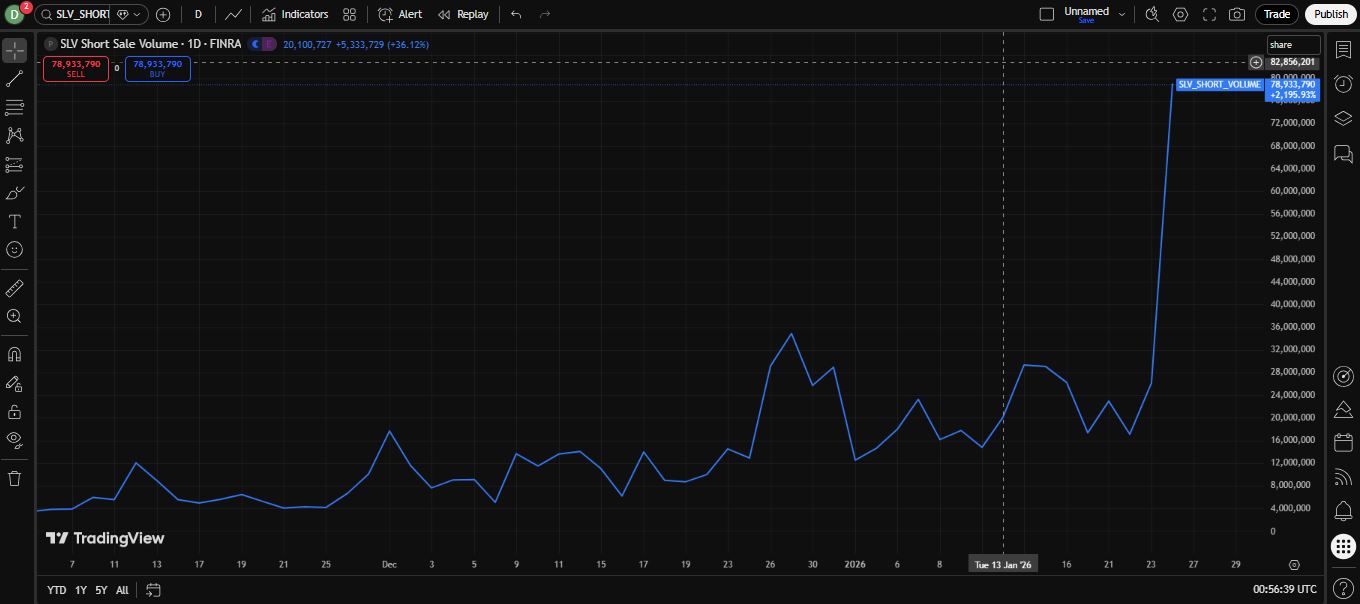The width and height of the screenshot is (1360, 604).
Task: Open the D interval selector
Action: click(198, 14)
